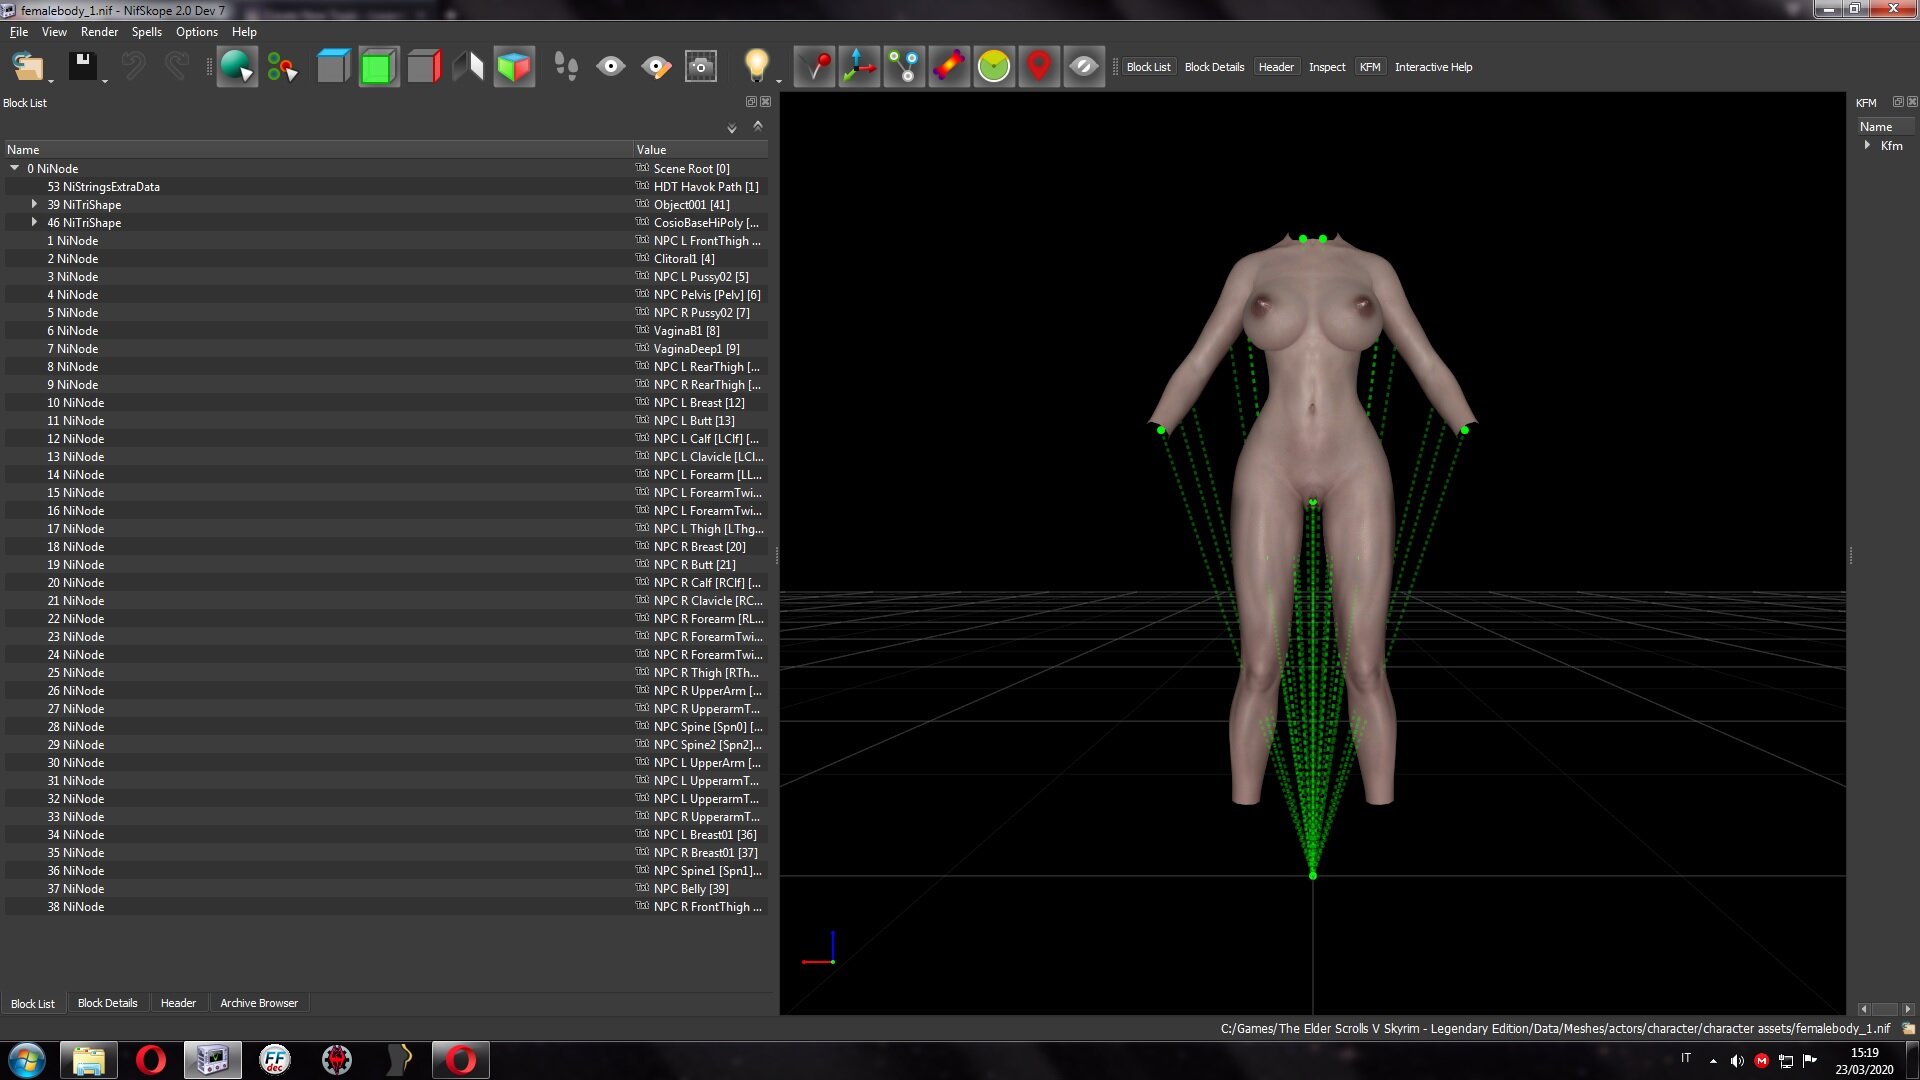
Task: Click the Undo arrow icon
Action: (133, 67)
